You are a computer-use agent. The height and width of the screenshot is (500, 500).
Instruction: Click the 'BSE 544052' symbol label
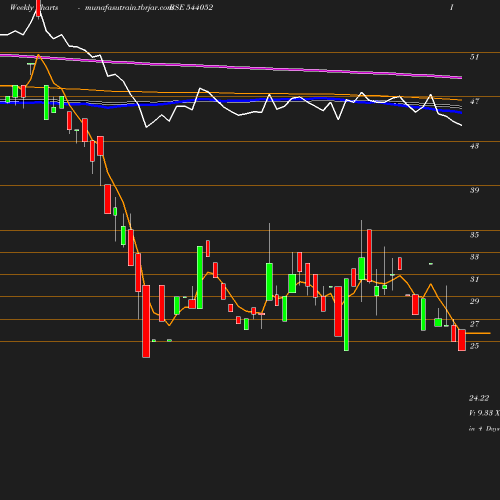191,7
